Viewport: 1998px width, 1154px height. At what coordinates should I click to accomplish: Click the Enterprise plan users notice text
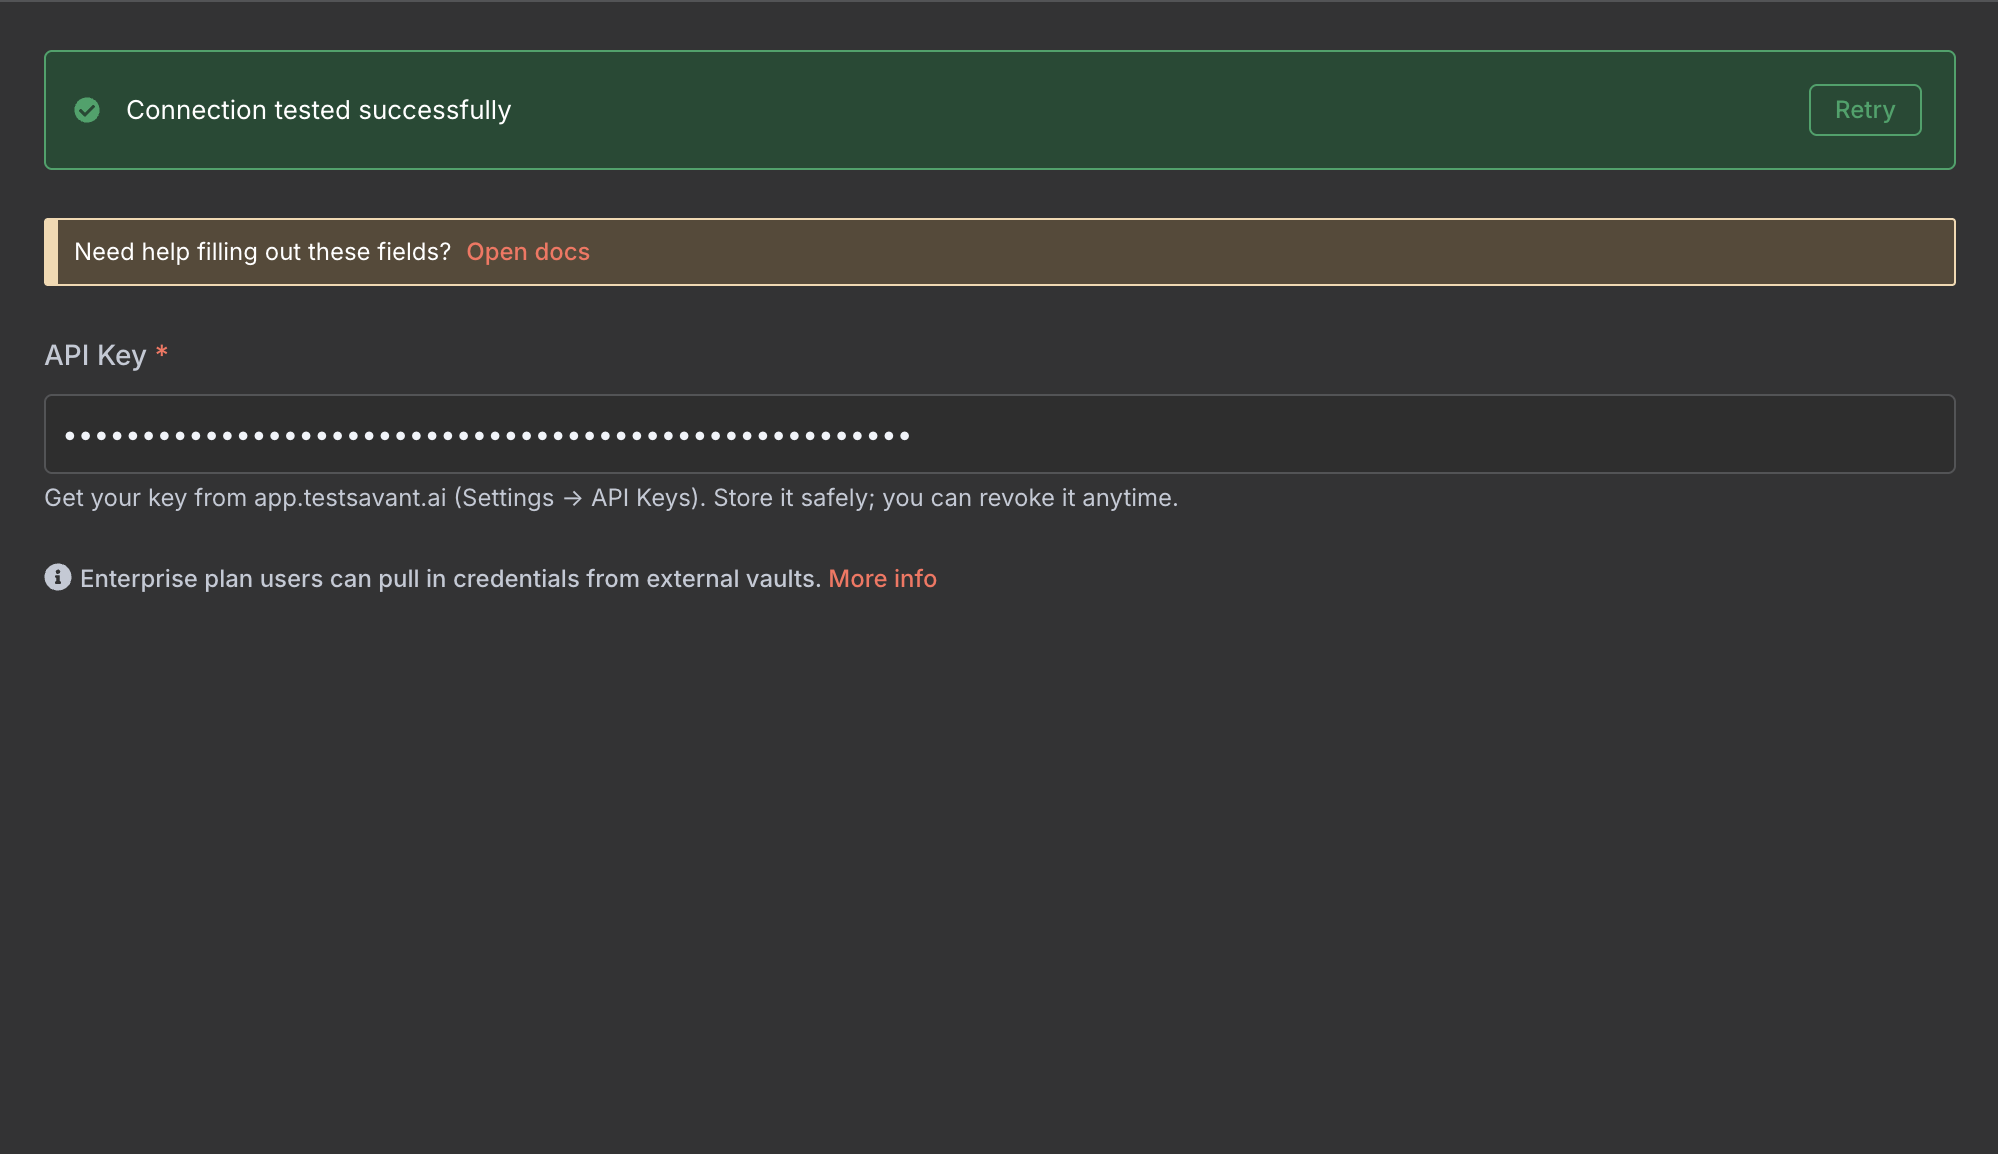pos(450,579)
